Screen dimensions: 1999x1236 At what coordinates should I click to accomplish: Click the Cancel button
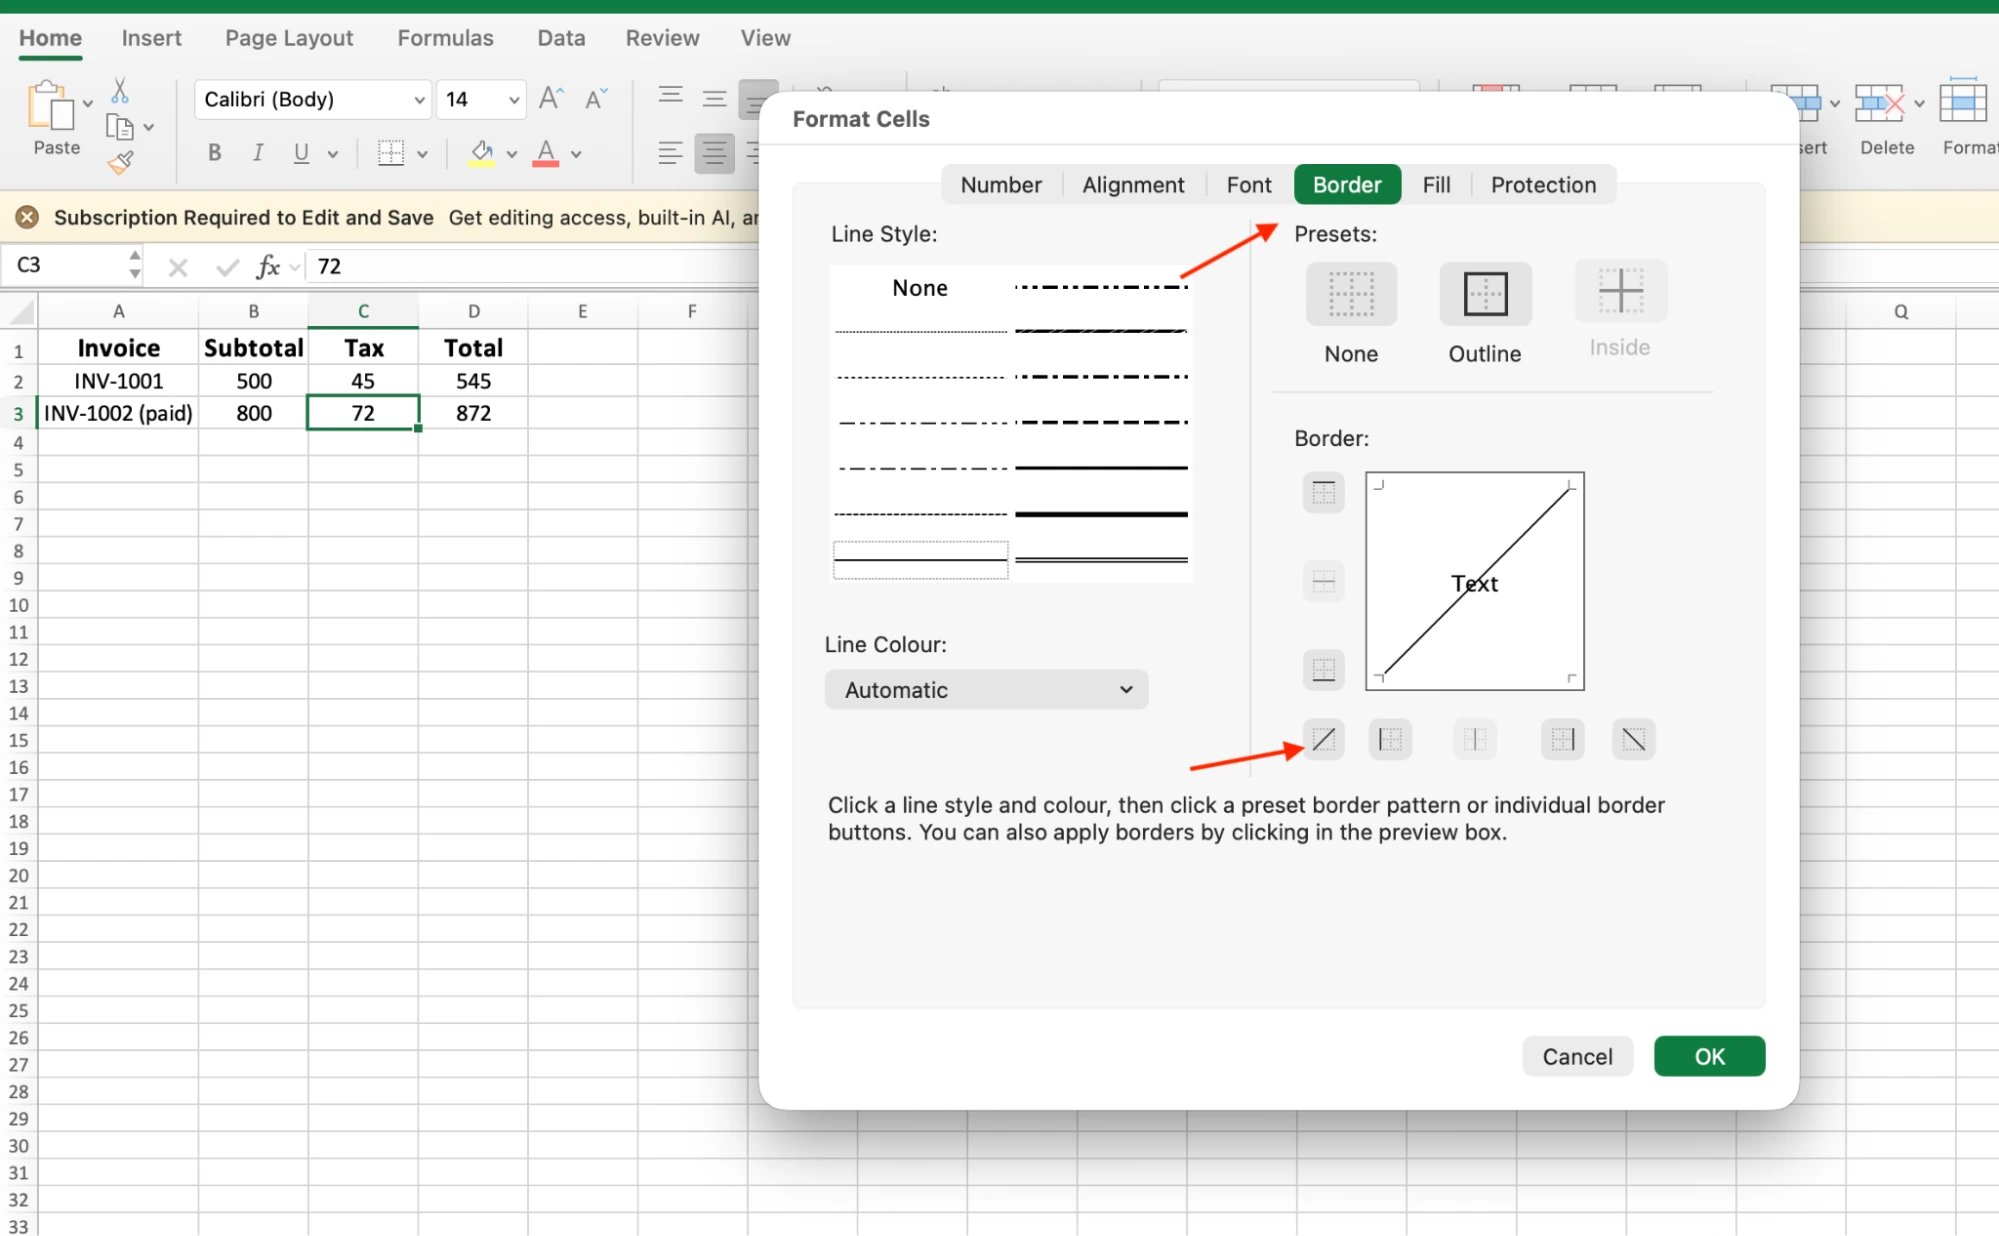coord(1577,1057)
